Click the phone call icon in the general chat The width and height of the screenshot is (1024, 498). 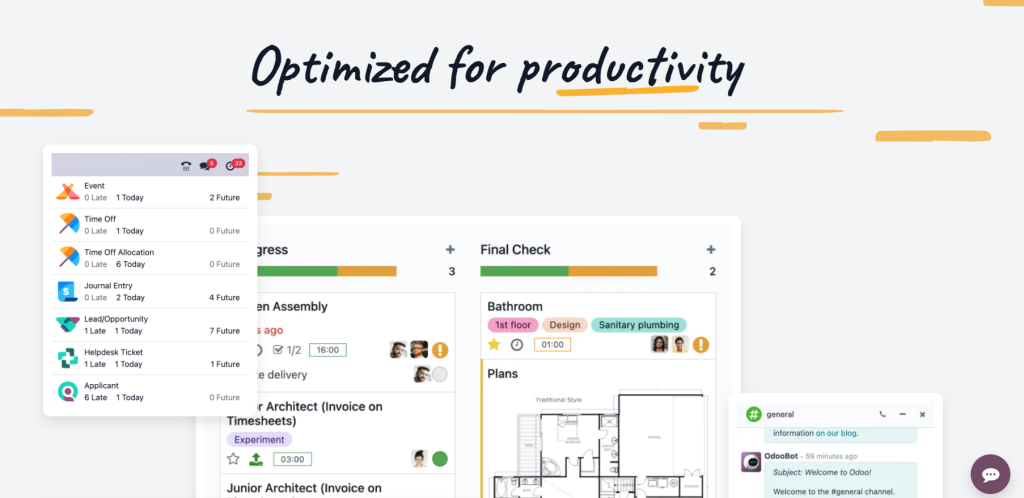point(882,414)
